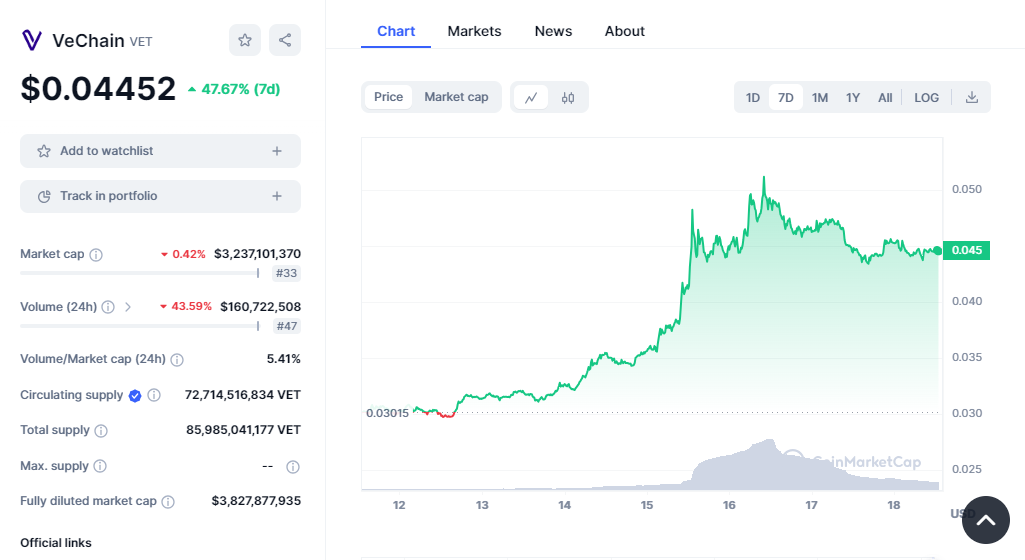
Task: Click the #33 market cap rank badge
Action: (286, 273)
